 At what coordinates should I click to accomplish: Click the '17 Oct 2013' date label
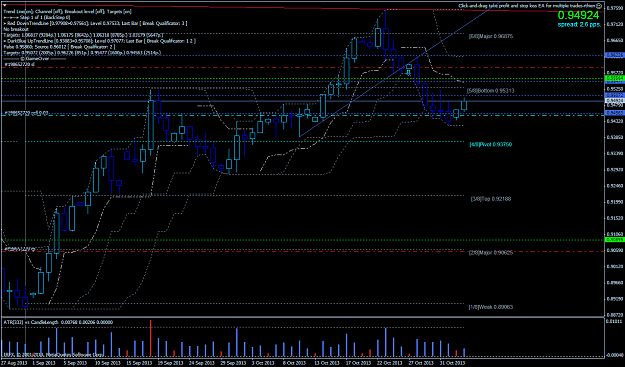point(358,363)
